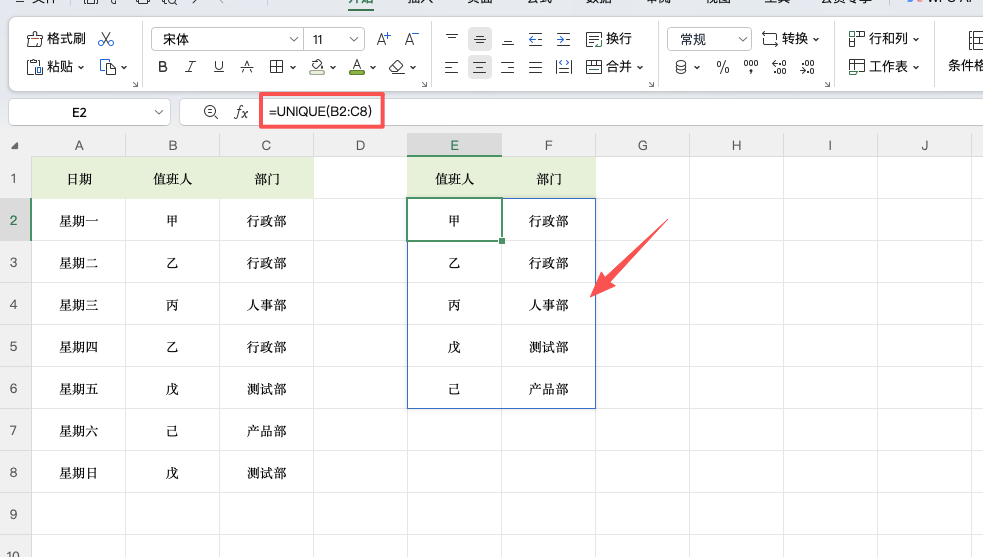Decrease font size with the A- icon
The width and height of the screenshot is (983, 557).
(x=410, y=39)
